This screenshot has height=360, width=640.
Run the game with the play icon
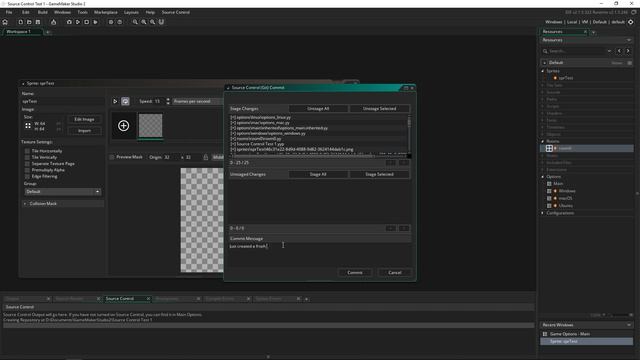click(78, 22)
